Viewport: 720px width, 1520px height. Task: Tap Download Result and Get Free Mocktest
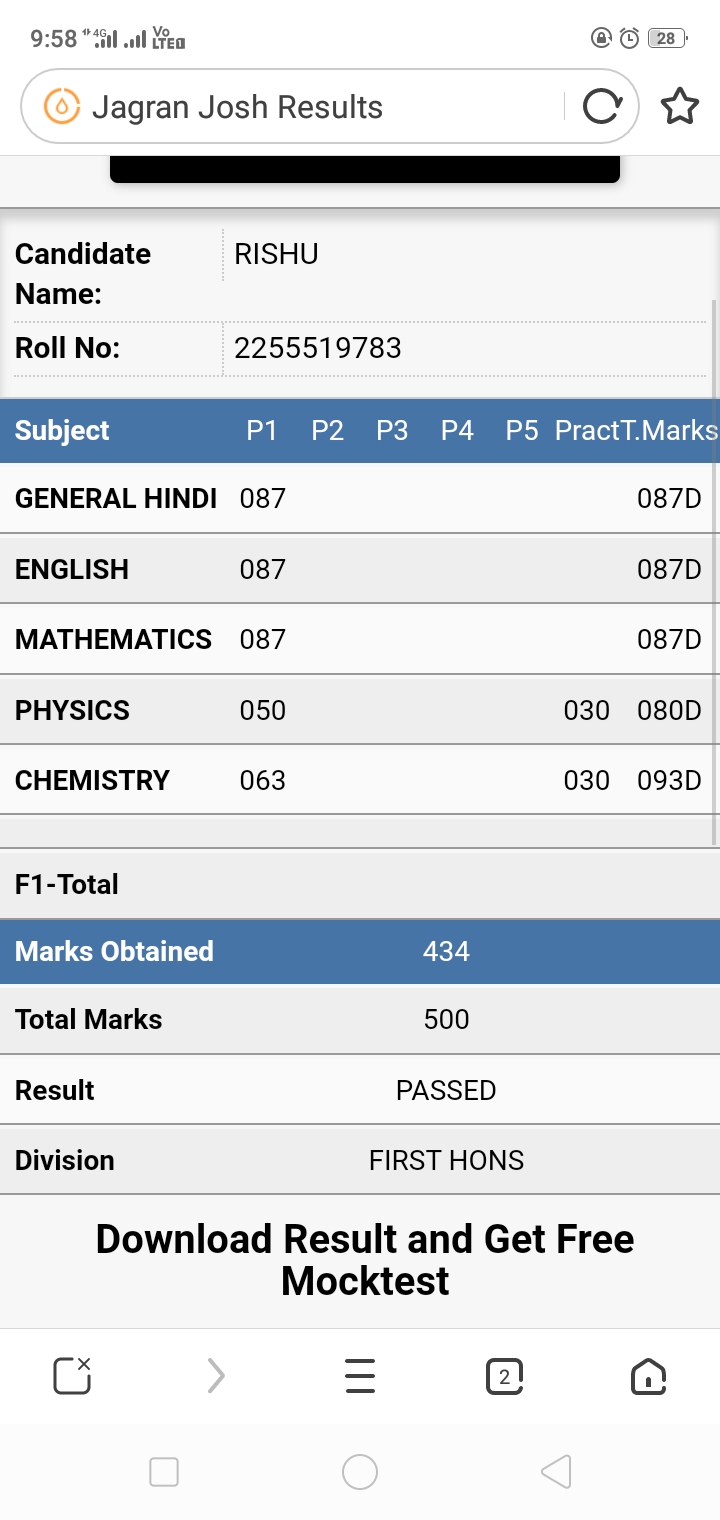pos(365,1260)
